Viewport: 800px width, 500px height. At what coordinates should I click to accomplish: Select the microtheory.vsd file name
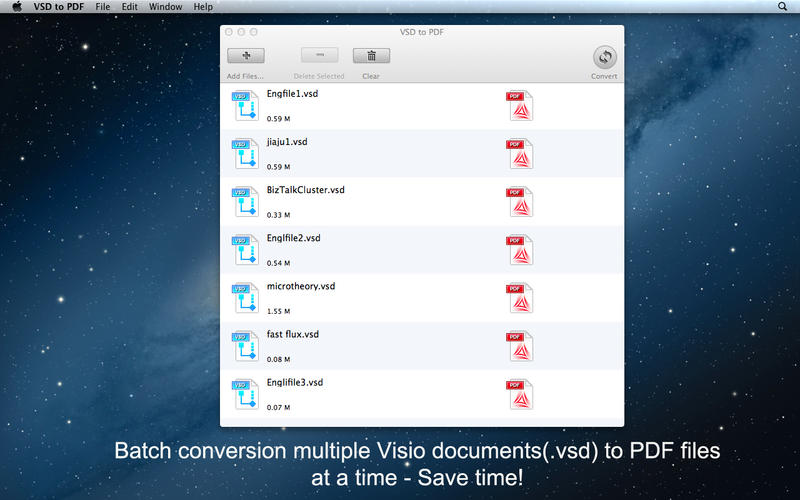point(301,286)
